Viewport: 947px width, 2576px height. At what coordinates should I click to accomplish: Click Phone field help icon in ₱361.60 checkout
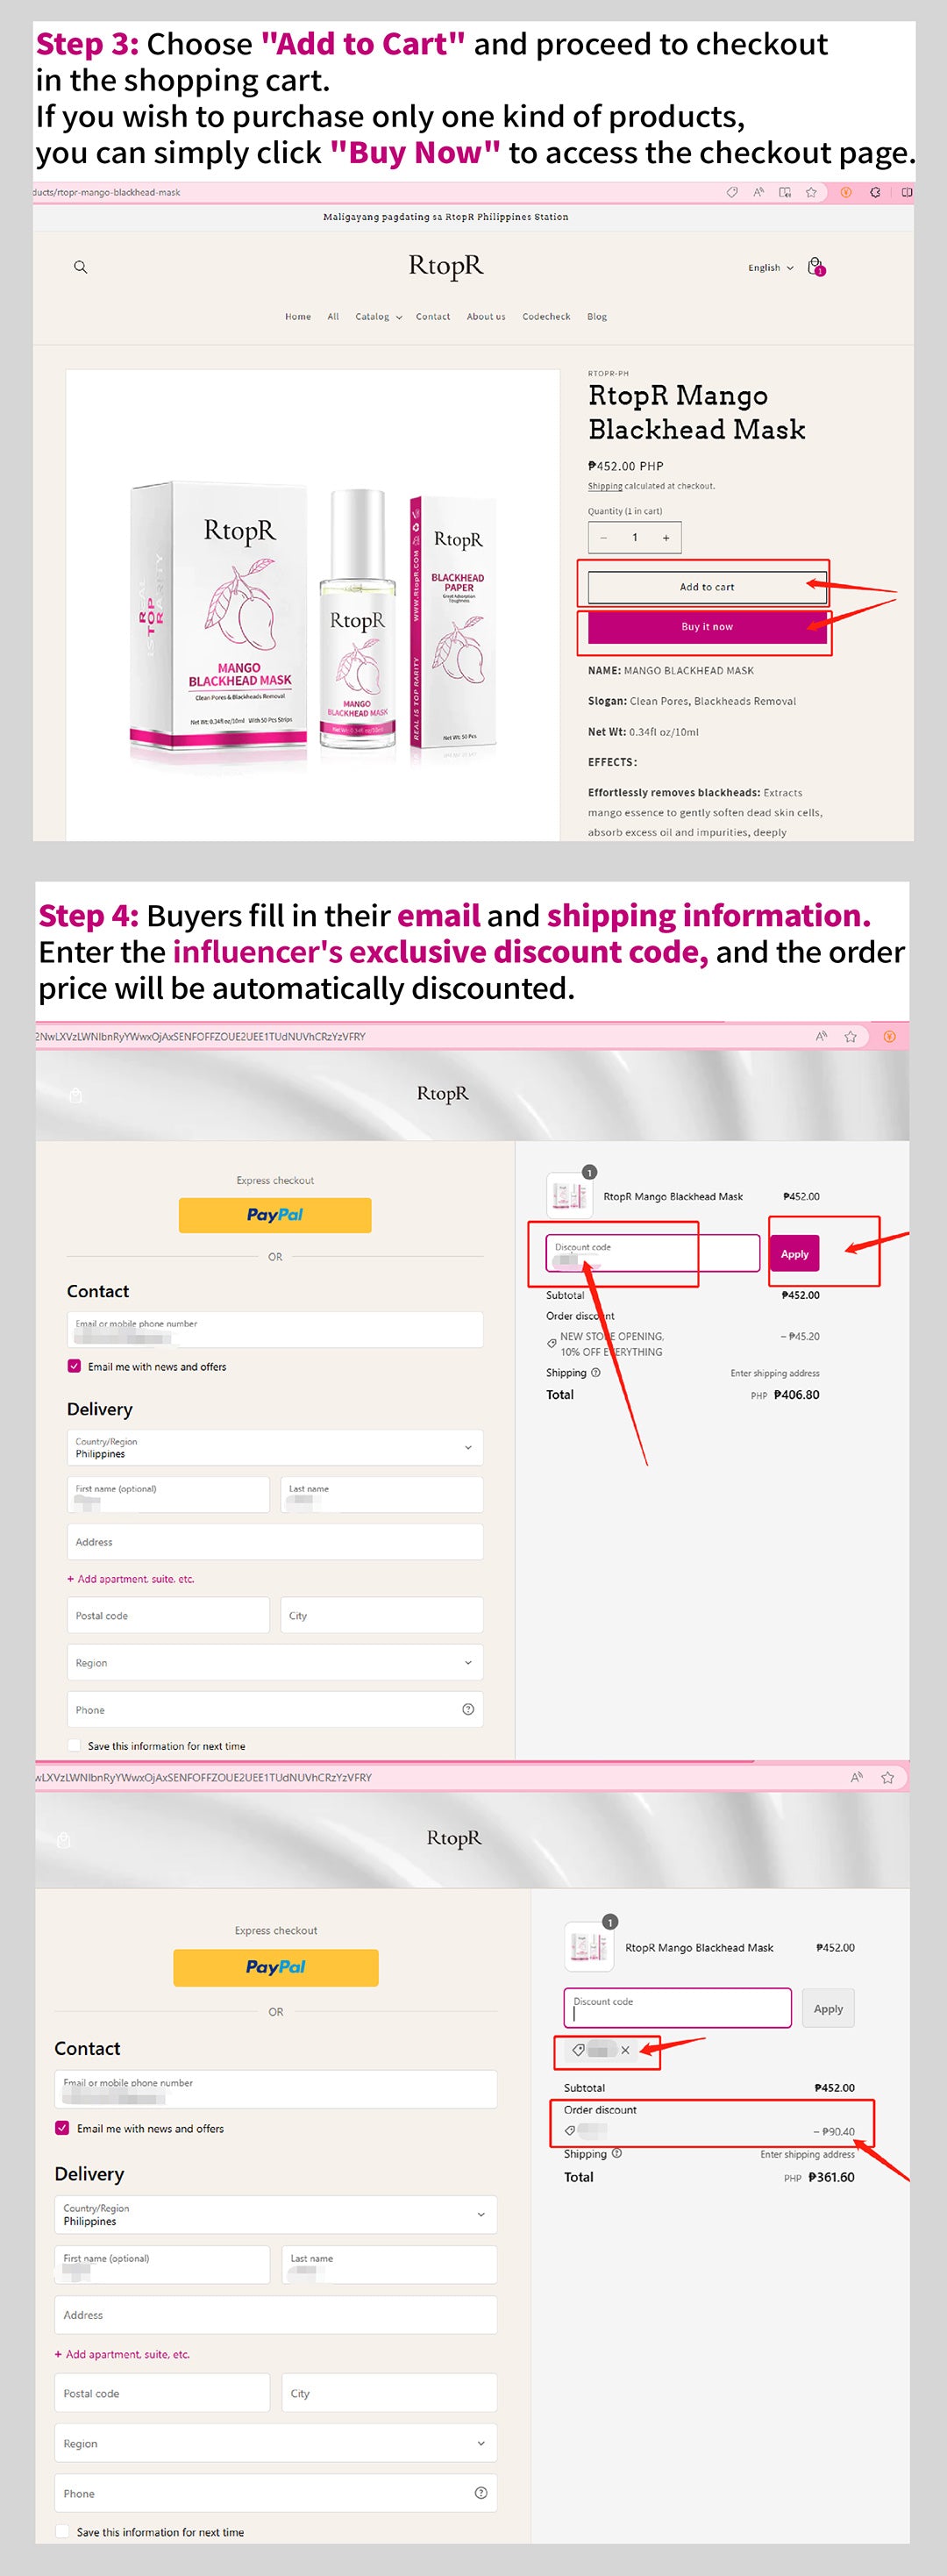click(x=481, y=2492)
